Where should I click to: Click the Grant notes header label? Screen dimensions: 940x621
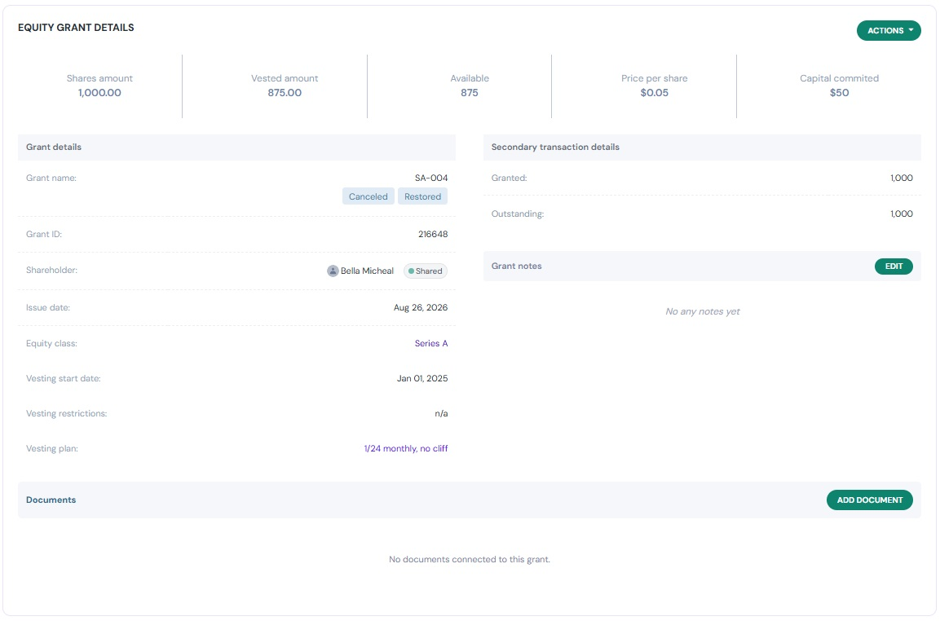click(516, 266)
